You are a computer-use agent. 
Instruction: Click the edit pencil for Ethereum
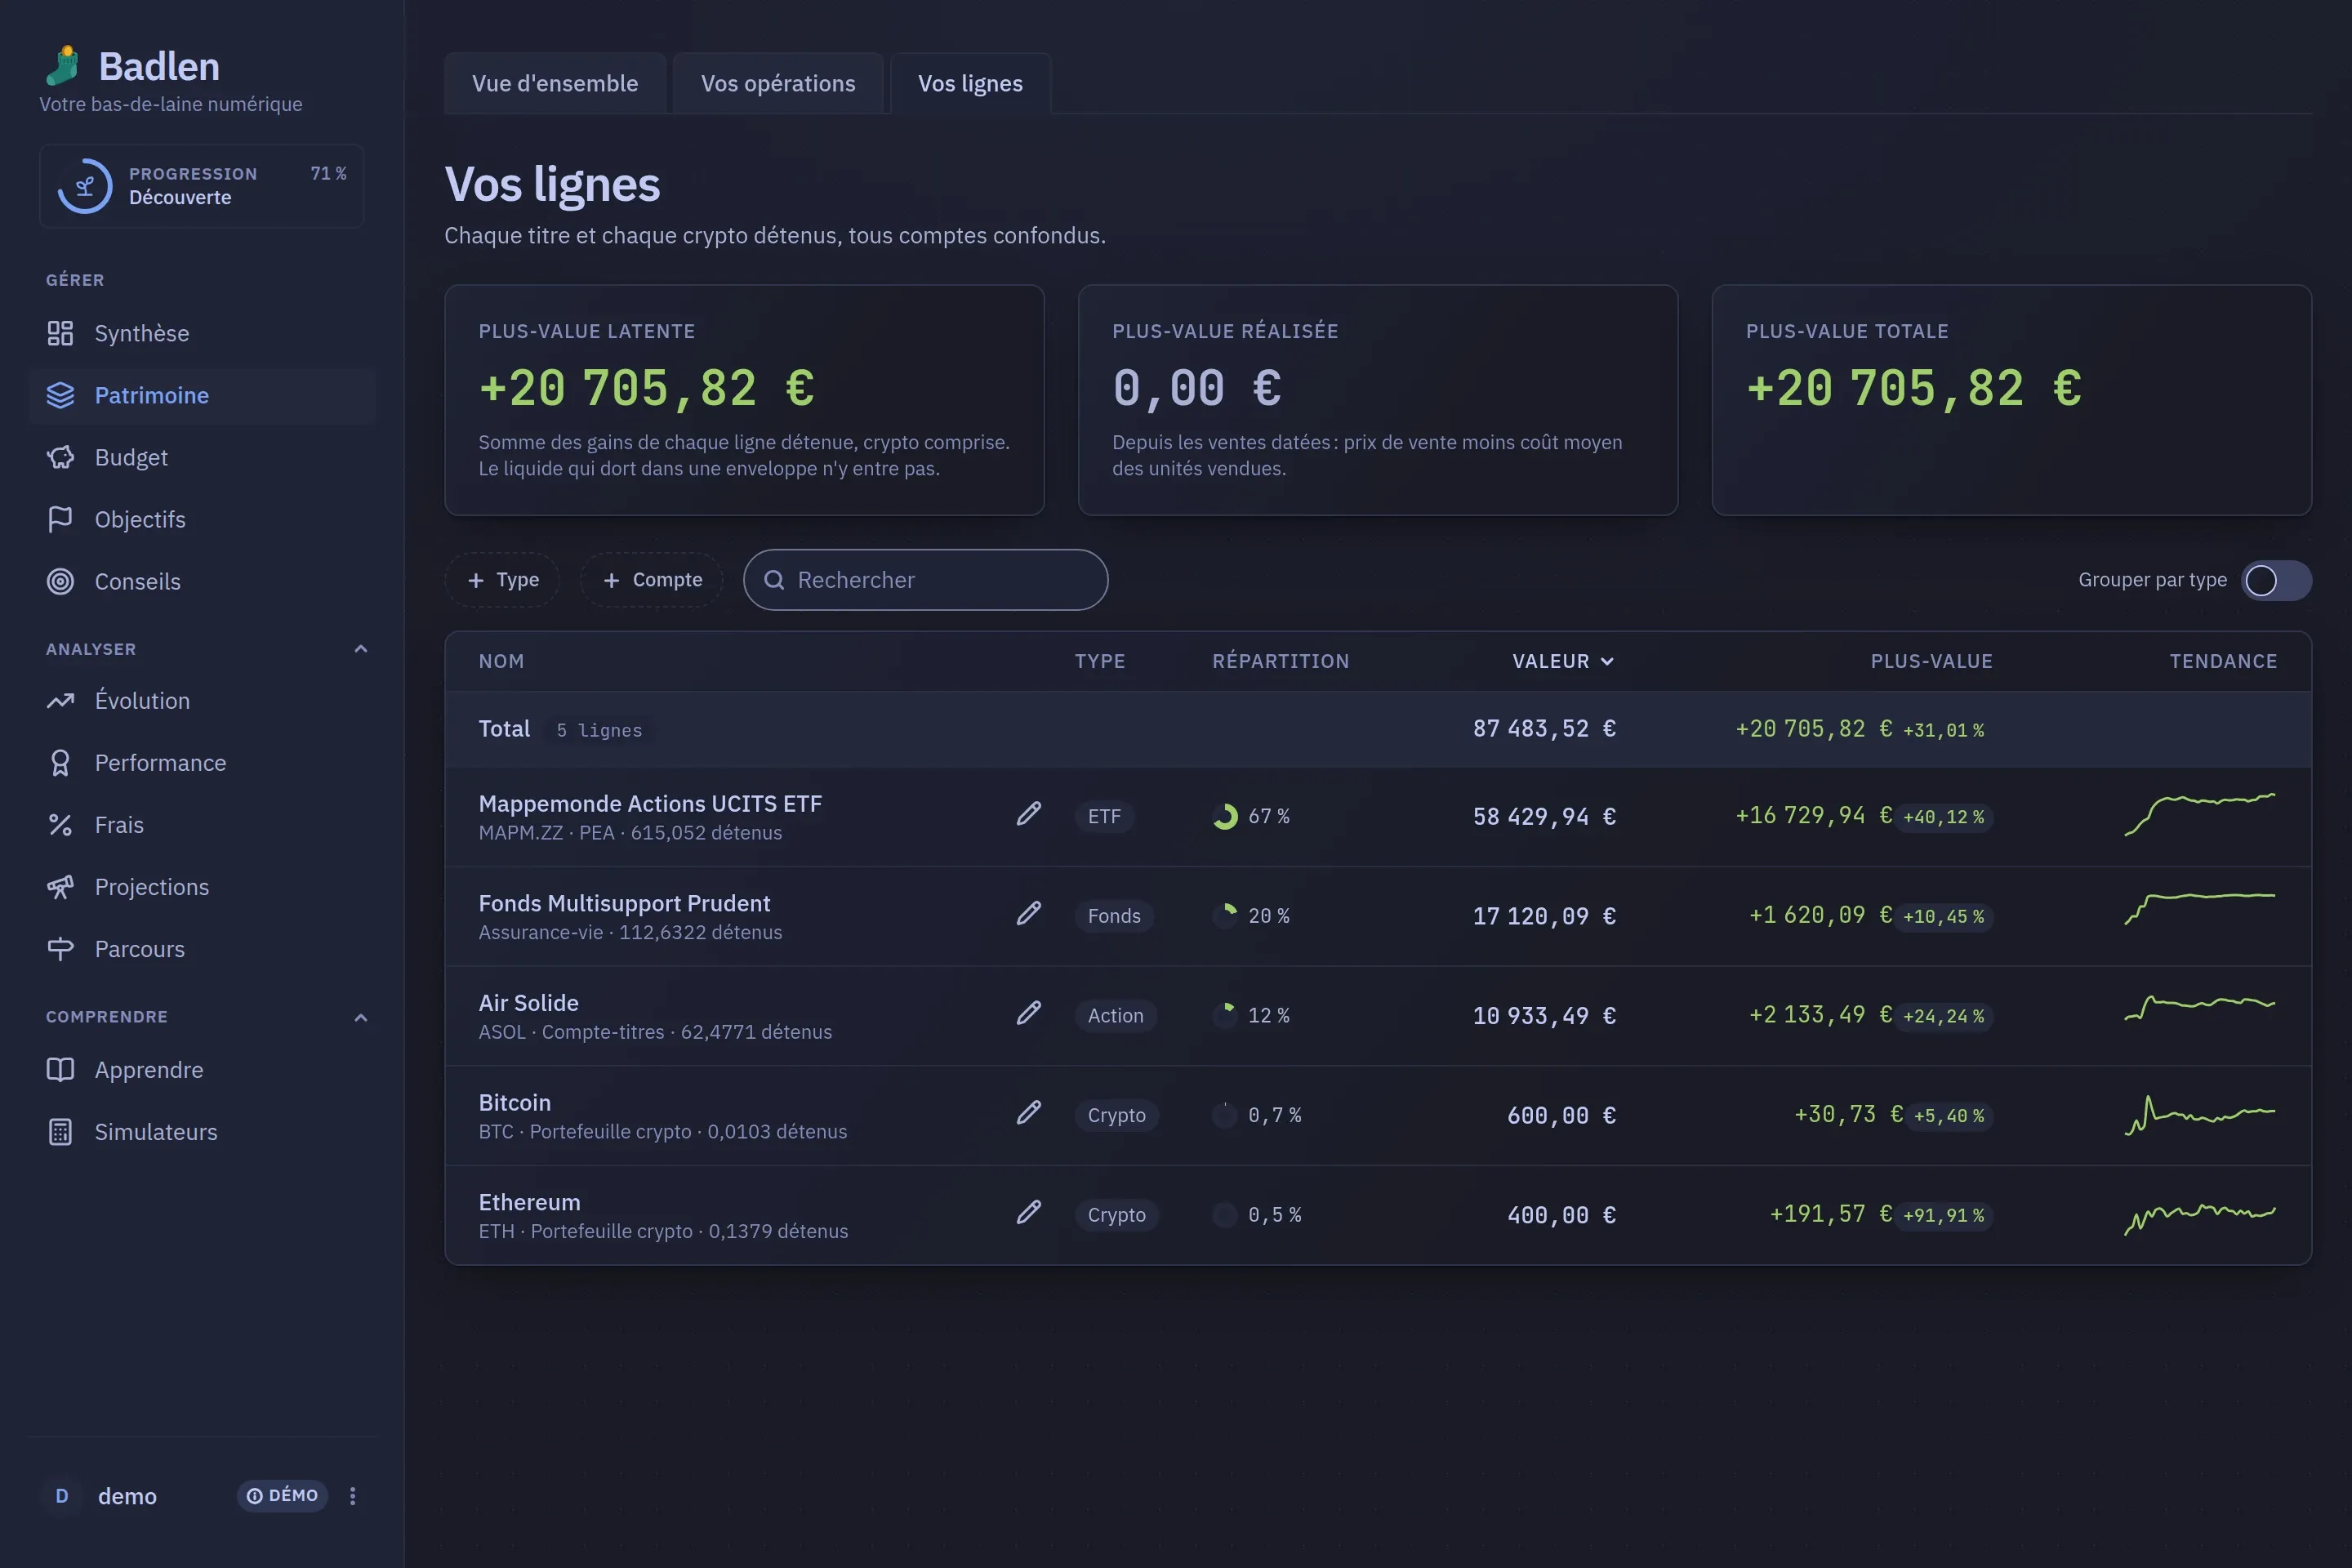pyautogui.click(x=1029, y=1213)
